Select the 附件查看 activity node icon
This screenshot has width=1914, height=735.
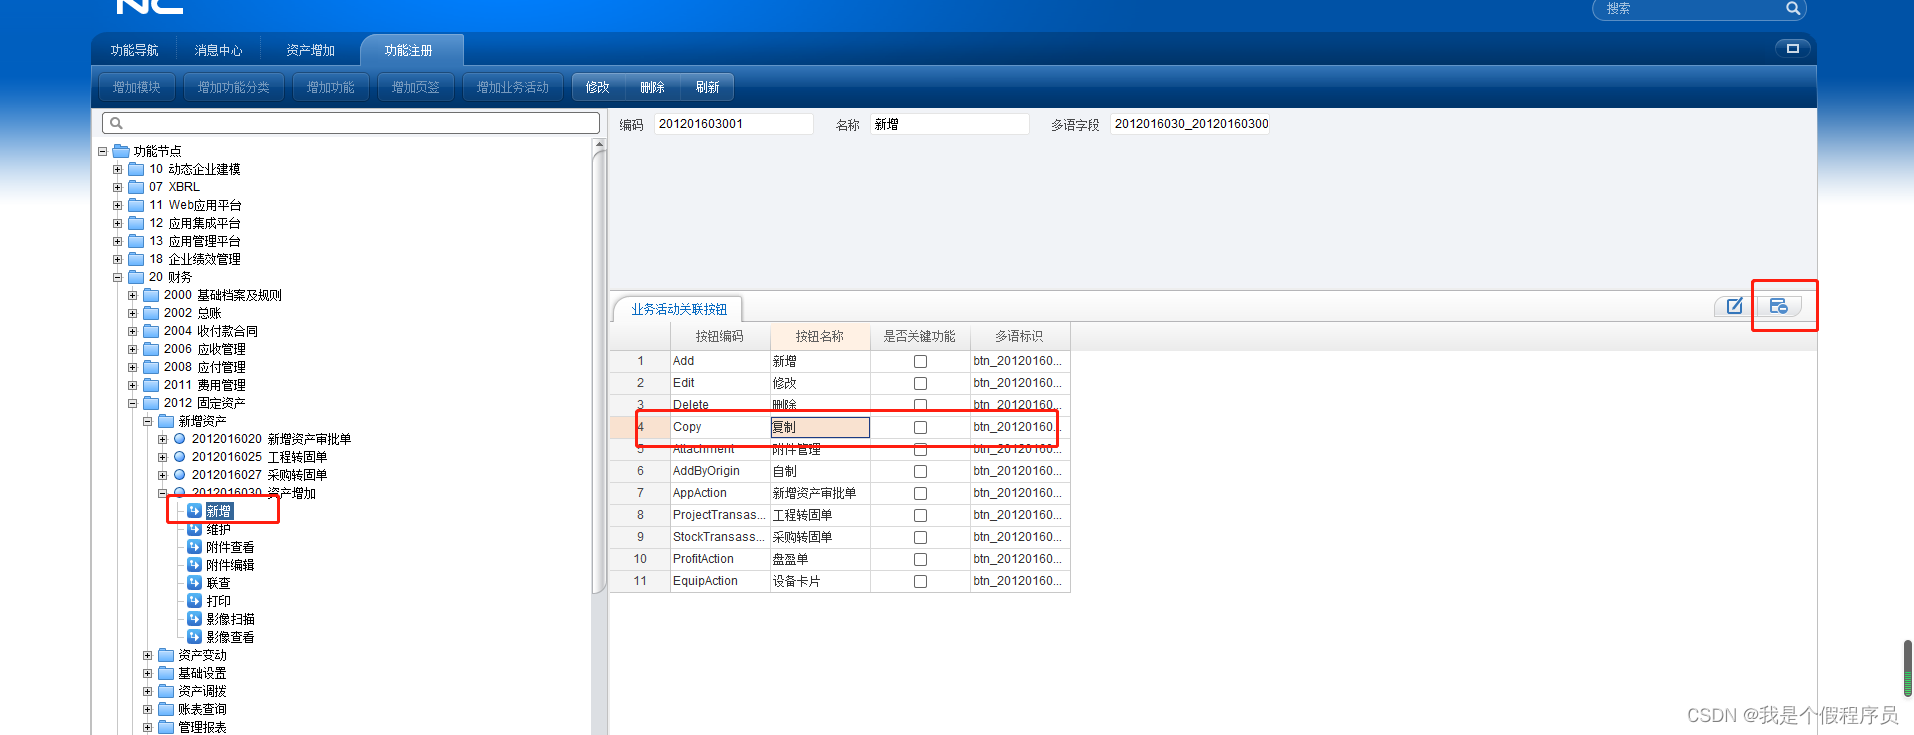pyautogui.click(x=195, y=547)
